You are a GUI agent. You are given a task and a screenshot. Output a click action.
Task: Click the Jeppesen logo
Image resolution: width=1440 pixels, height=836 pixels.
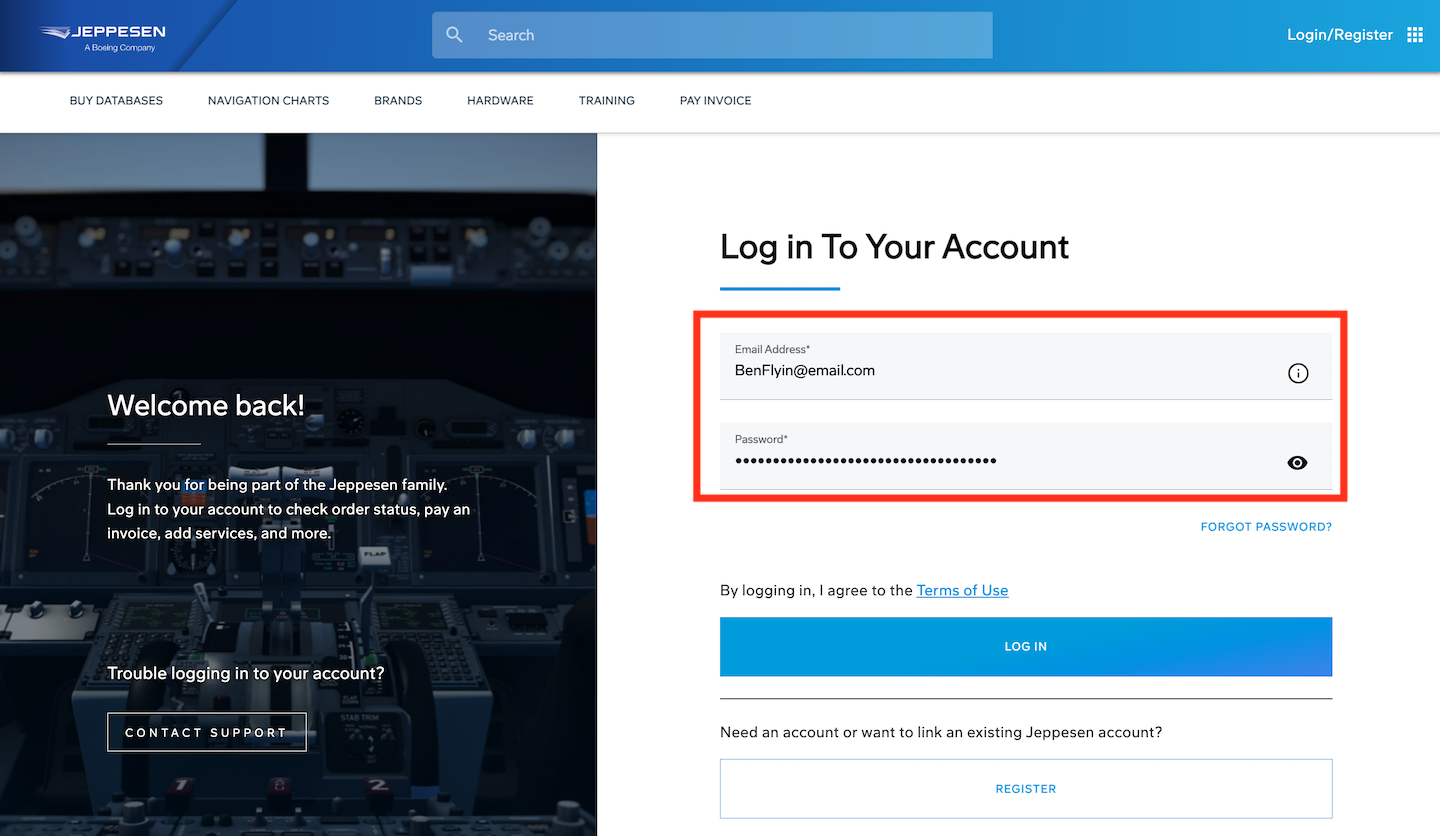(103, 37)
